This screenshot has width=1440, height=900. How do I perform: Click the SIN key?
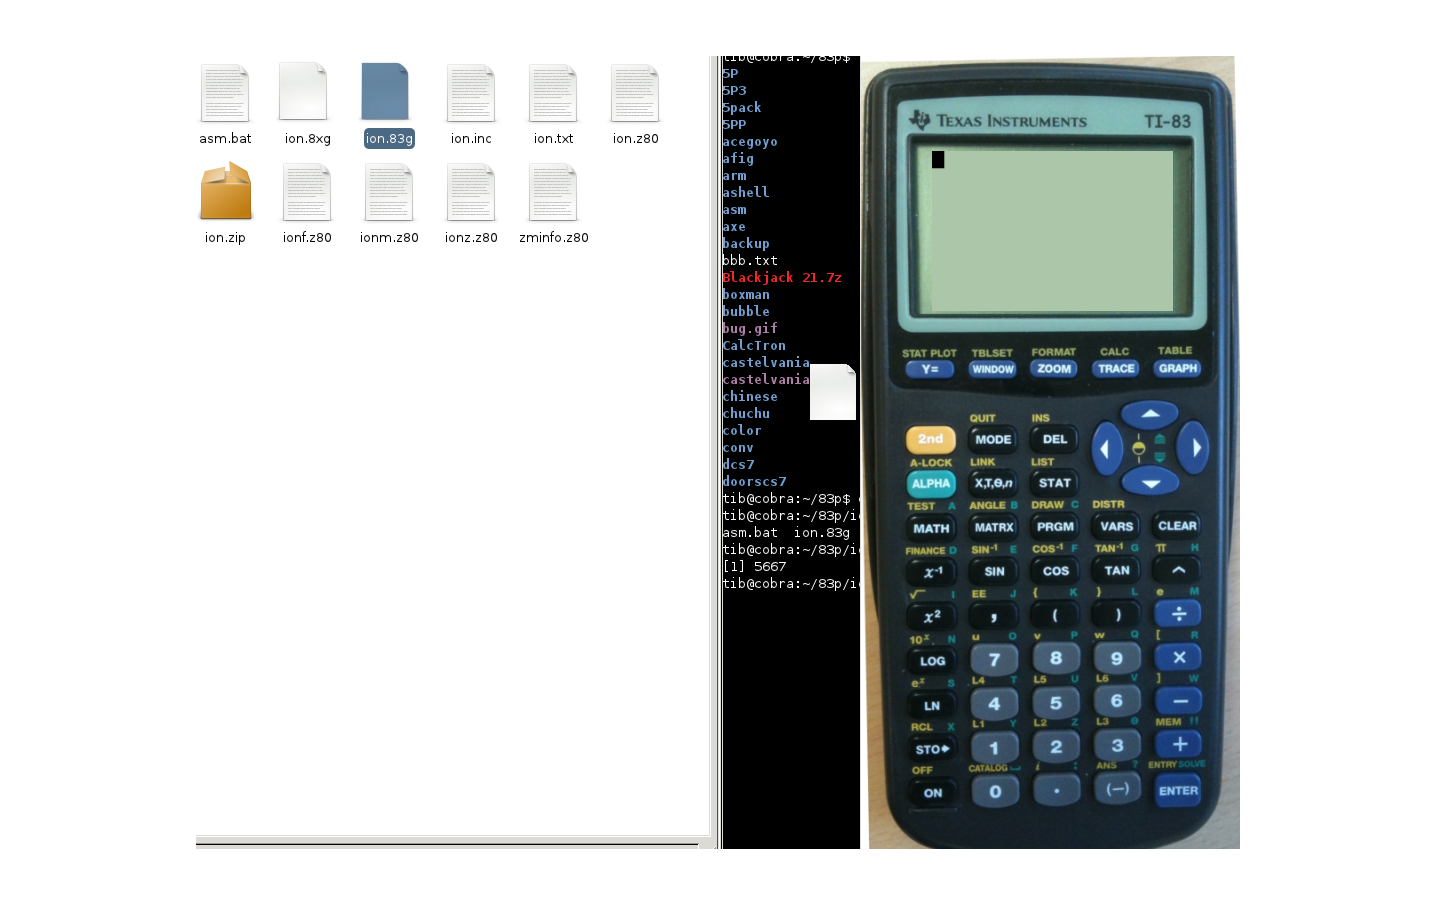[x=994, y=571]
